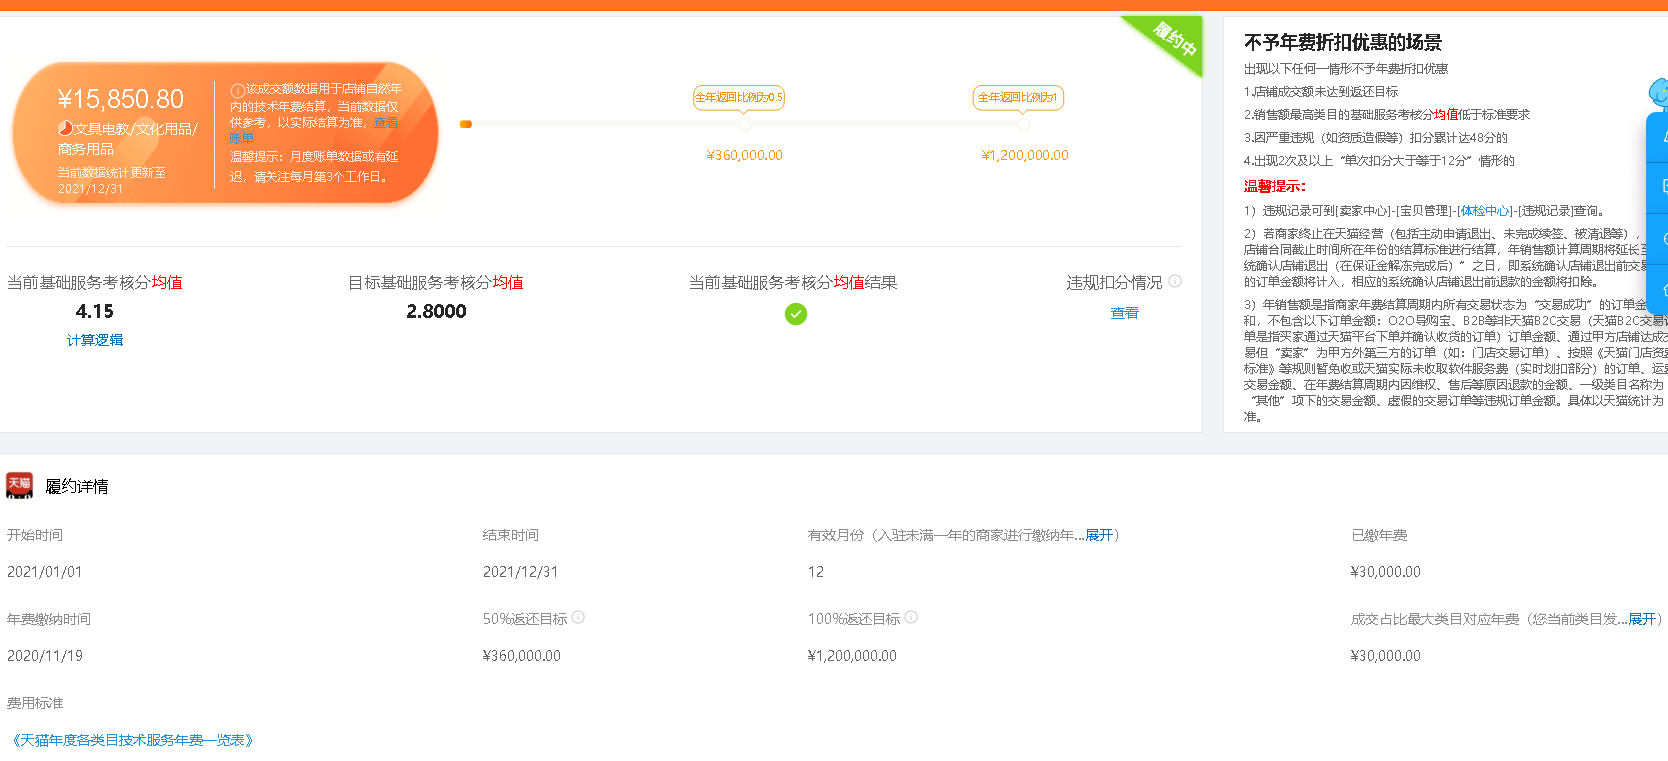Viewport: 1668px width, 761px height.
Task: Click the 不予年费折扣优惠的场景 heading
Action: 1343,42
